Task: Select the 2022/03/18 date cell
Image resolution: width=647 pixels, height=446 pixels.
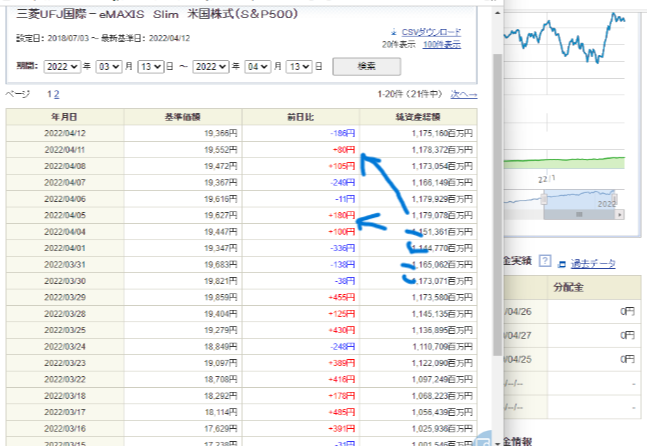Action: point(65,396)
